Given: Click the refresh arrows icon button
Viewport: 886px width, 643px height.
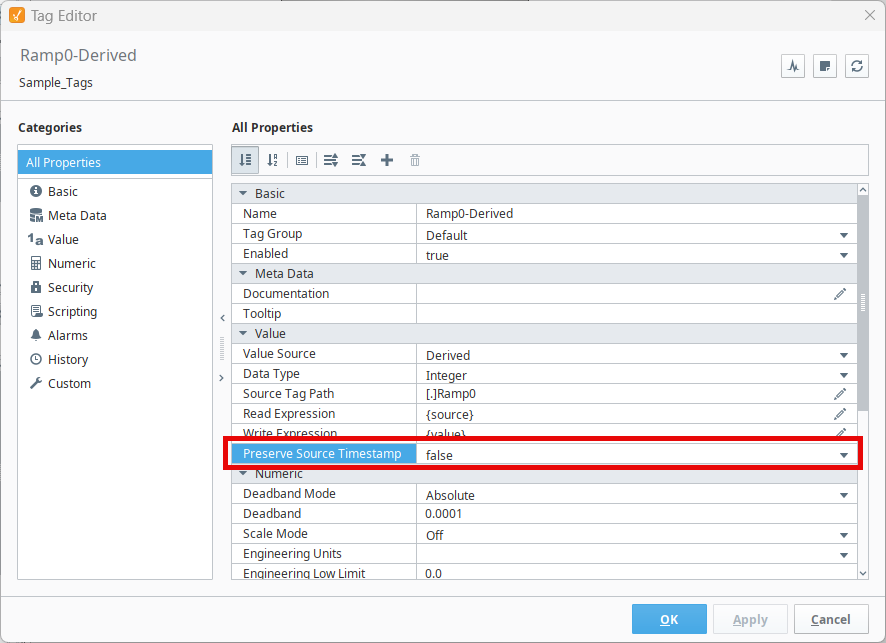Looking at the screenshot, I should point(856,66).
